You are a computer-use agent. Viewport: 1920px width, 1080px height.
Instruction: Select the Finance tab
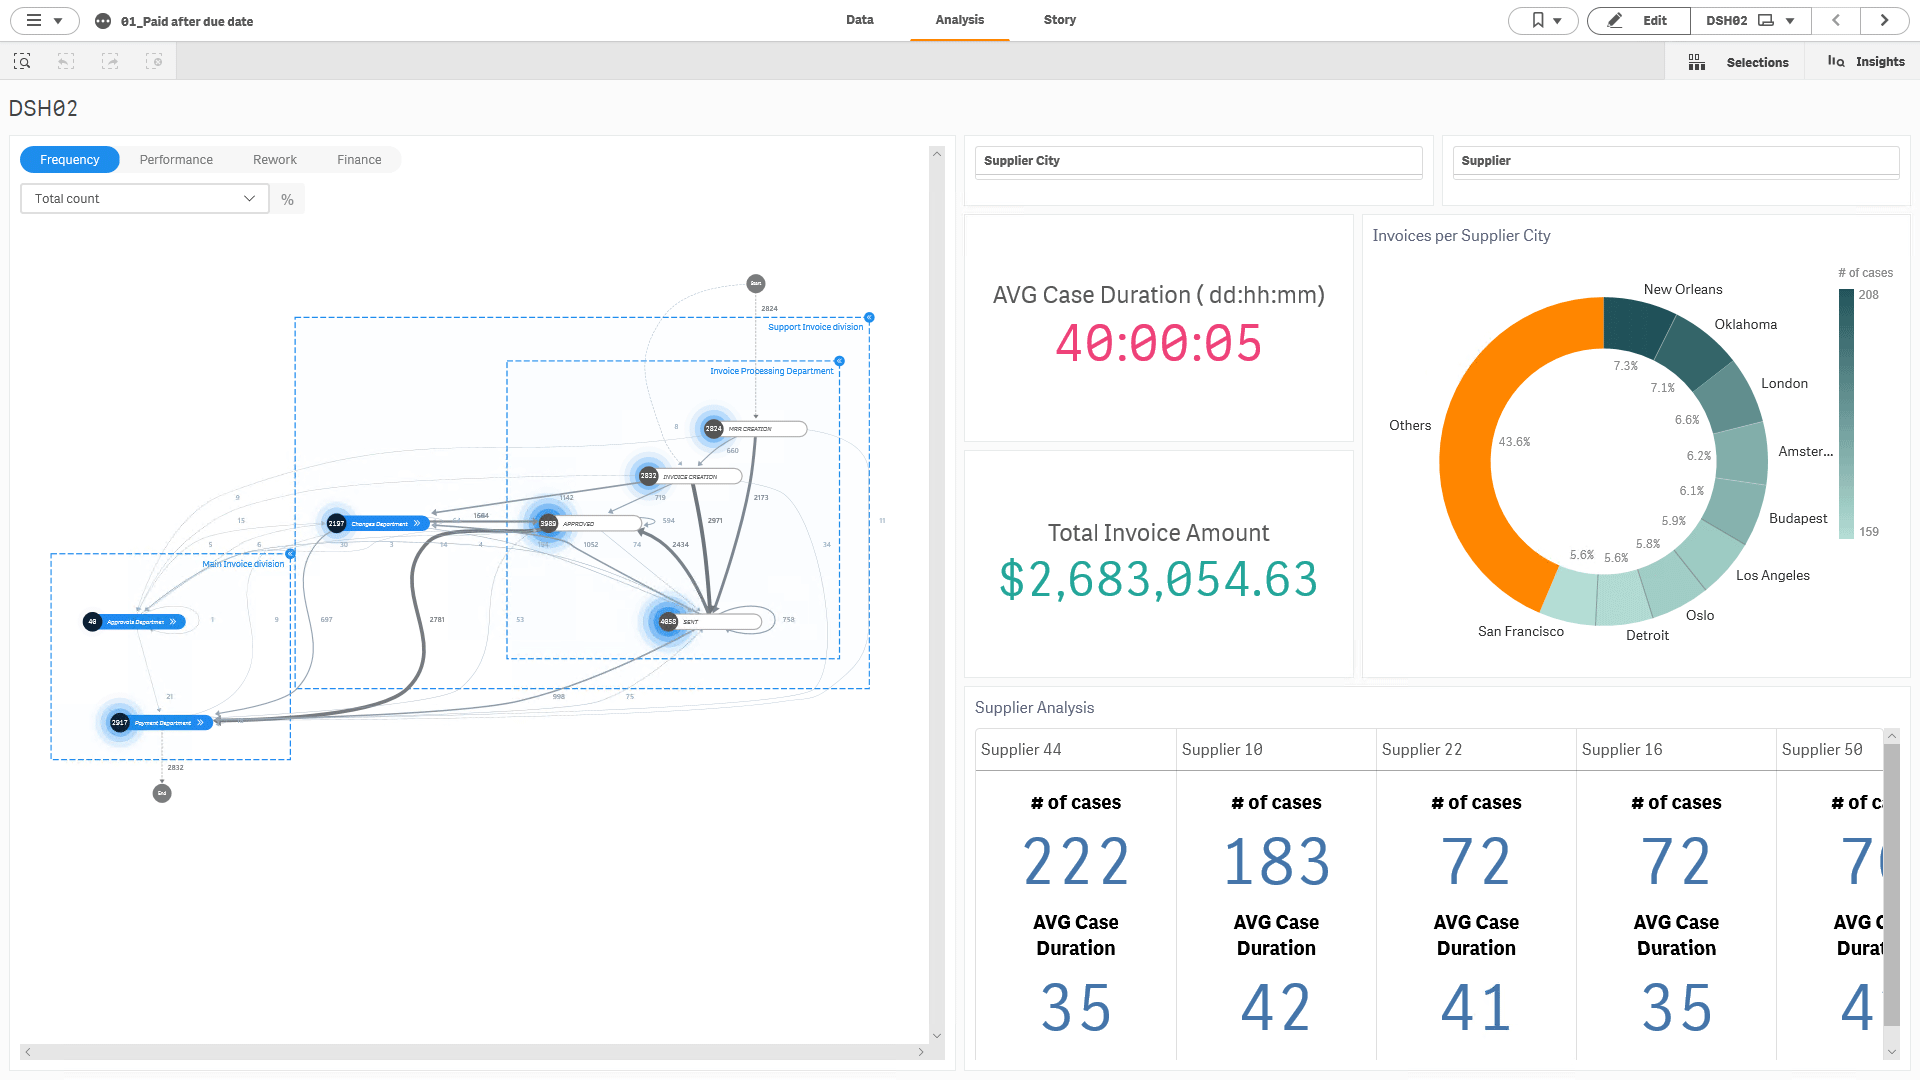click(x=359, y=160)
